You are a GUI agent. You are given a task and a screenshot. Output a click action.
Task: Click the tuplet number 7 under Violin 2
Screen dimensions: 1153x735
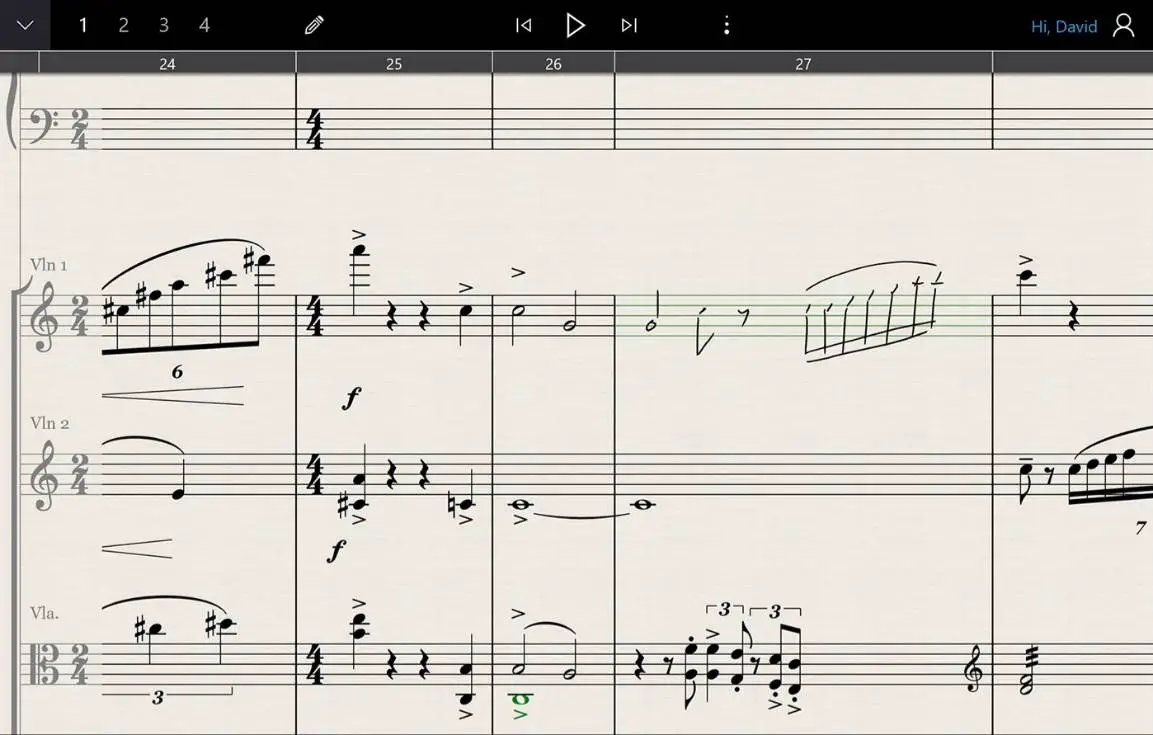1140,528
